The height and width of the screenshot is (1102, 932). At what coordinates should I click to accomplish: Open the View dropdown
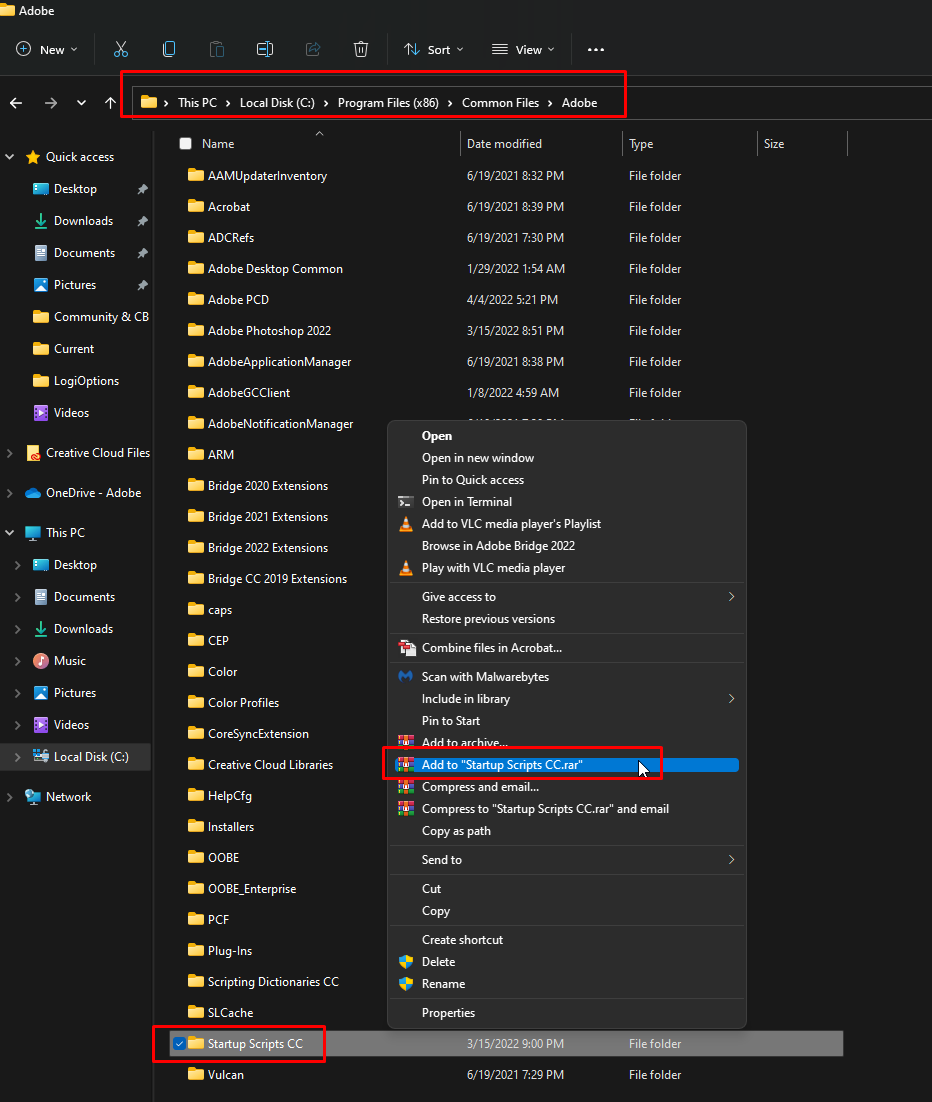click(x=523, y=49)
